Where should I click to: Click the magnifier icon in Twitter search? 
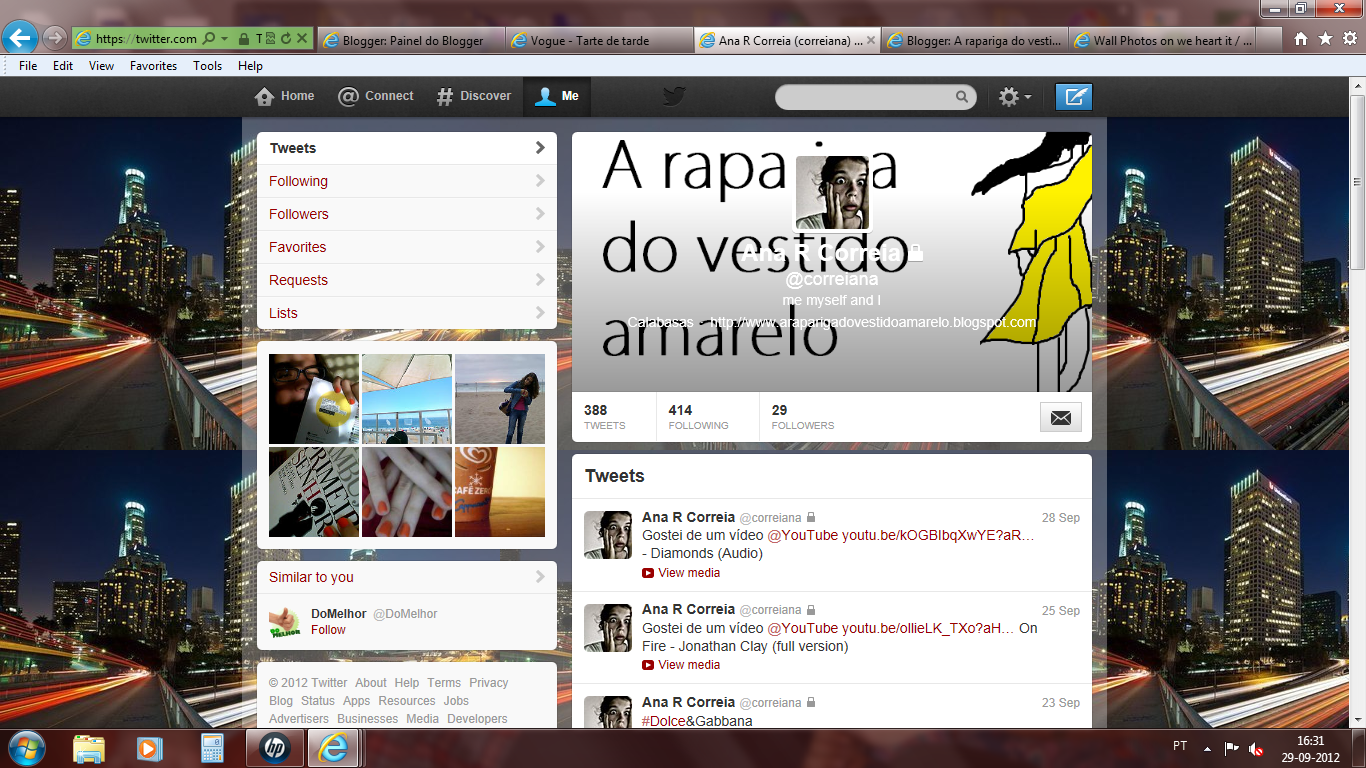[x=962, y=97]
